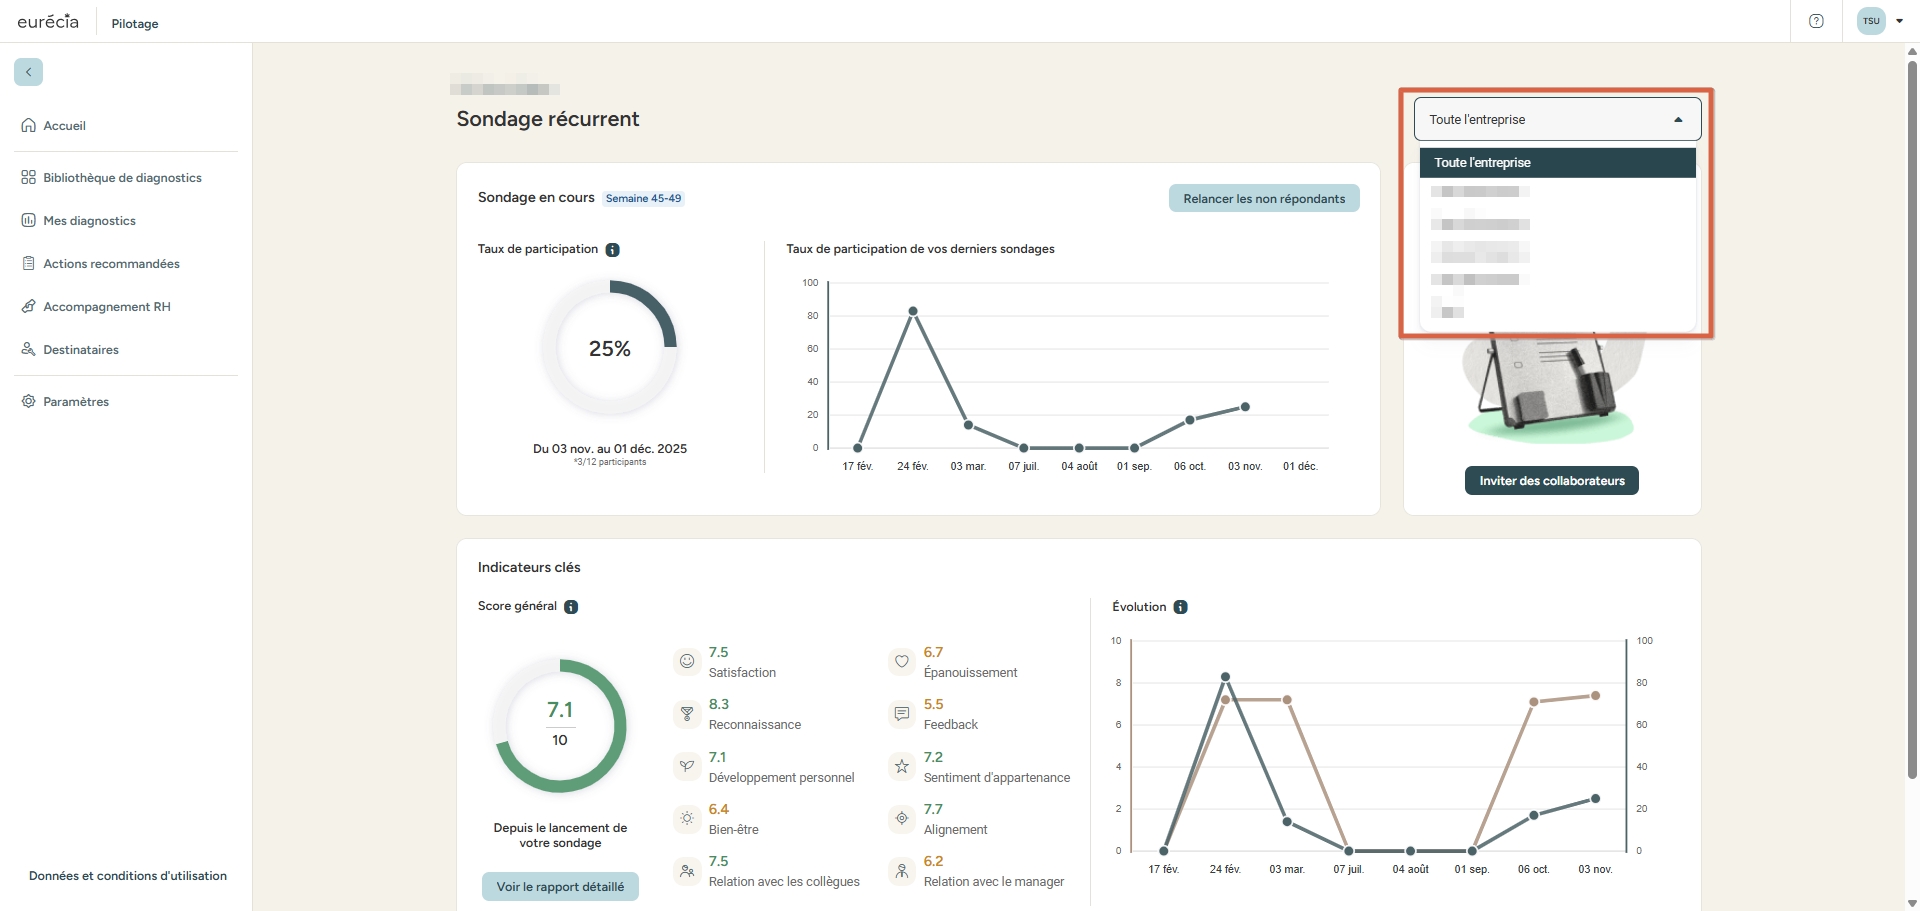Open Paramètres in sidebar
The height and width of the screenshot is (911, 1920).
point(76,402)
